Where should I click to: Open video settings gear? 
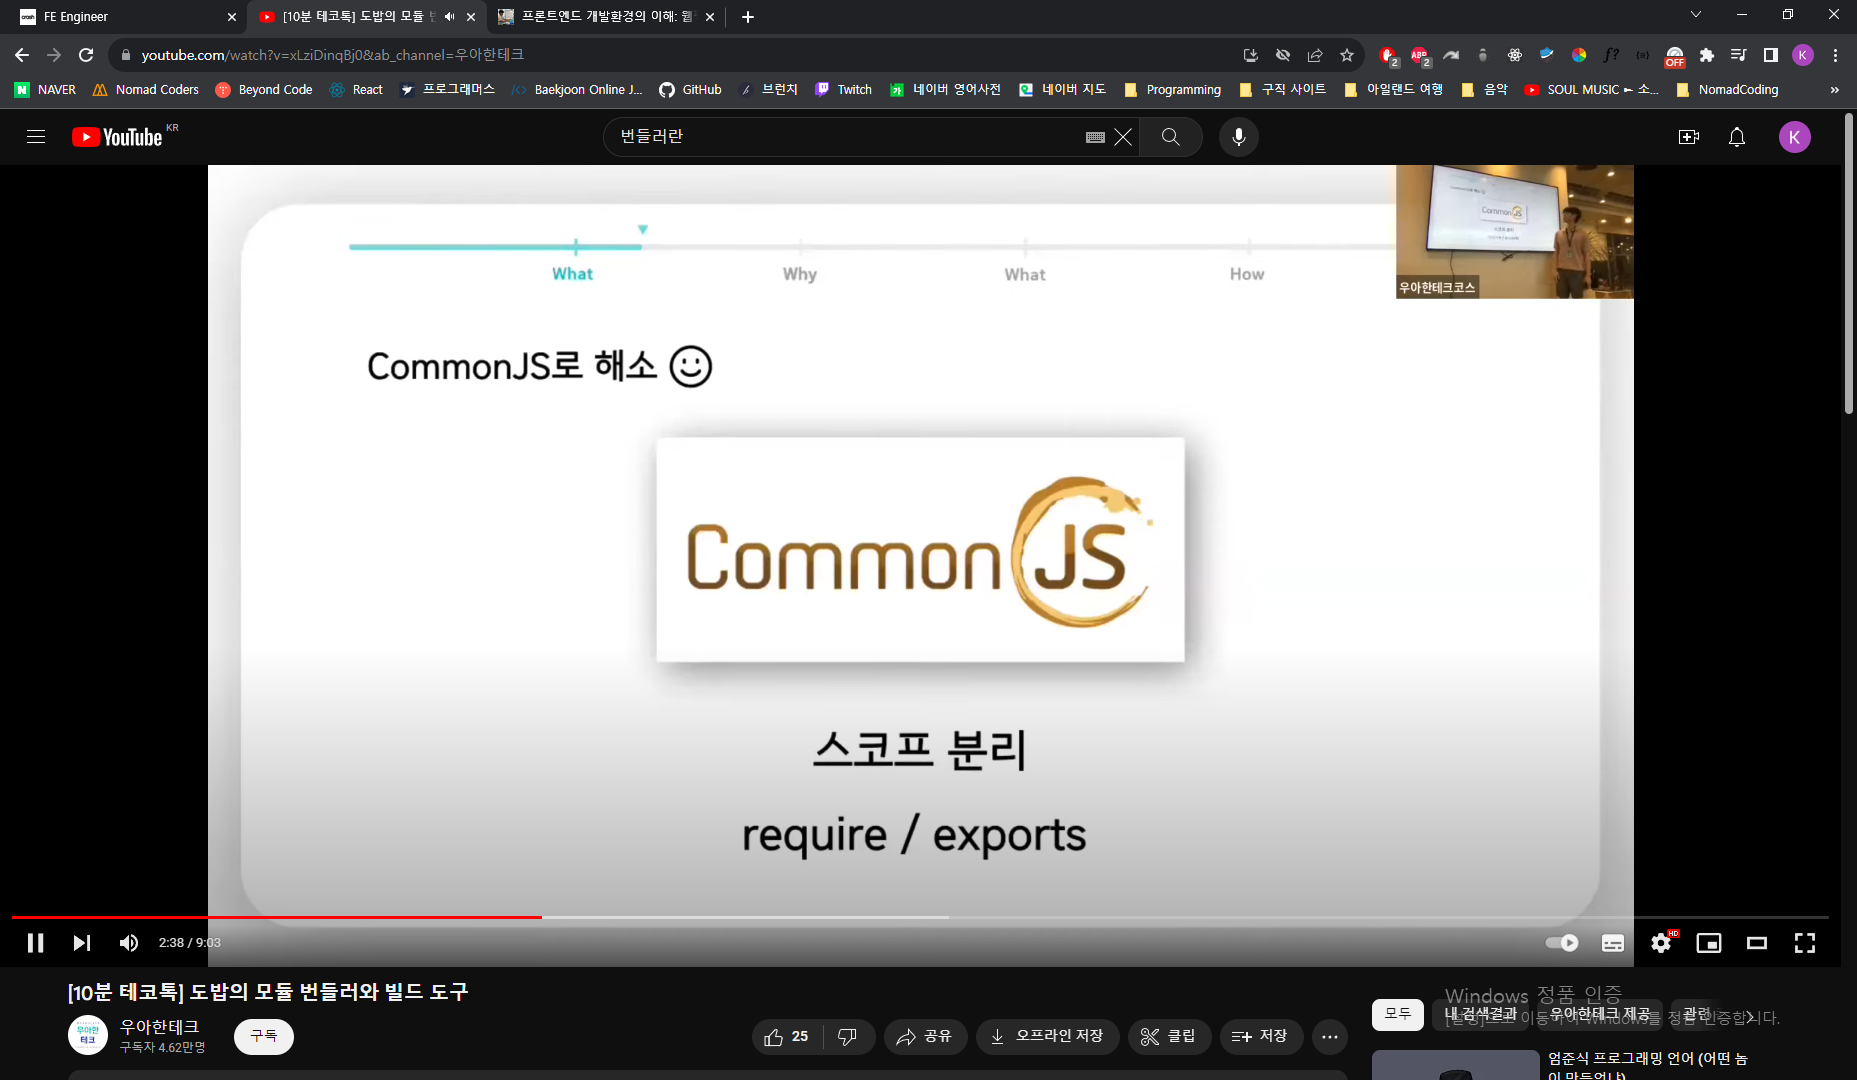pos(1661,943)
